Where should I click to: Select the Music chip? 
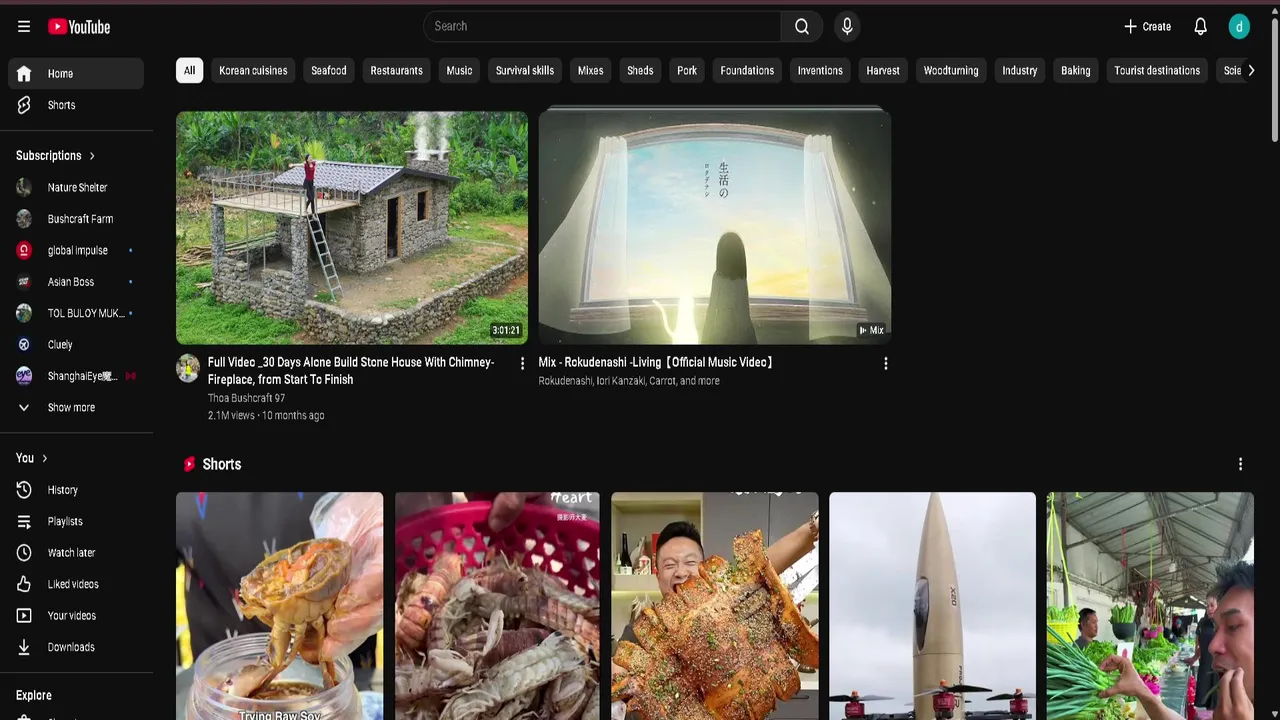tap(459, 70)
